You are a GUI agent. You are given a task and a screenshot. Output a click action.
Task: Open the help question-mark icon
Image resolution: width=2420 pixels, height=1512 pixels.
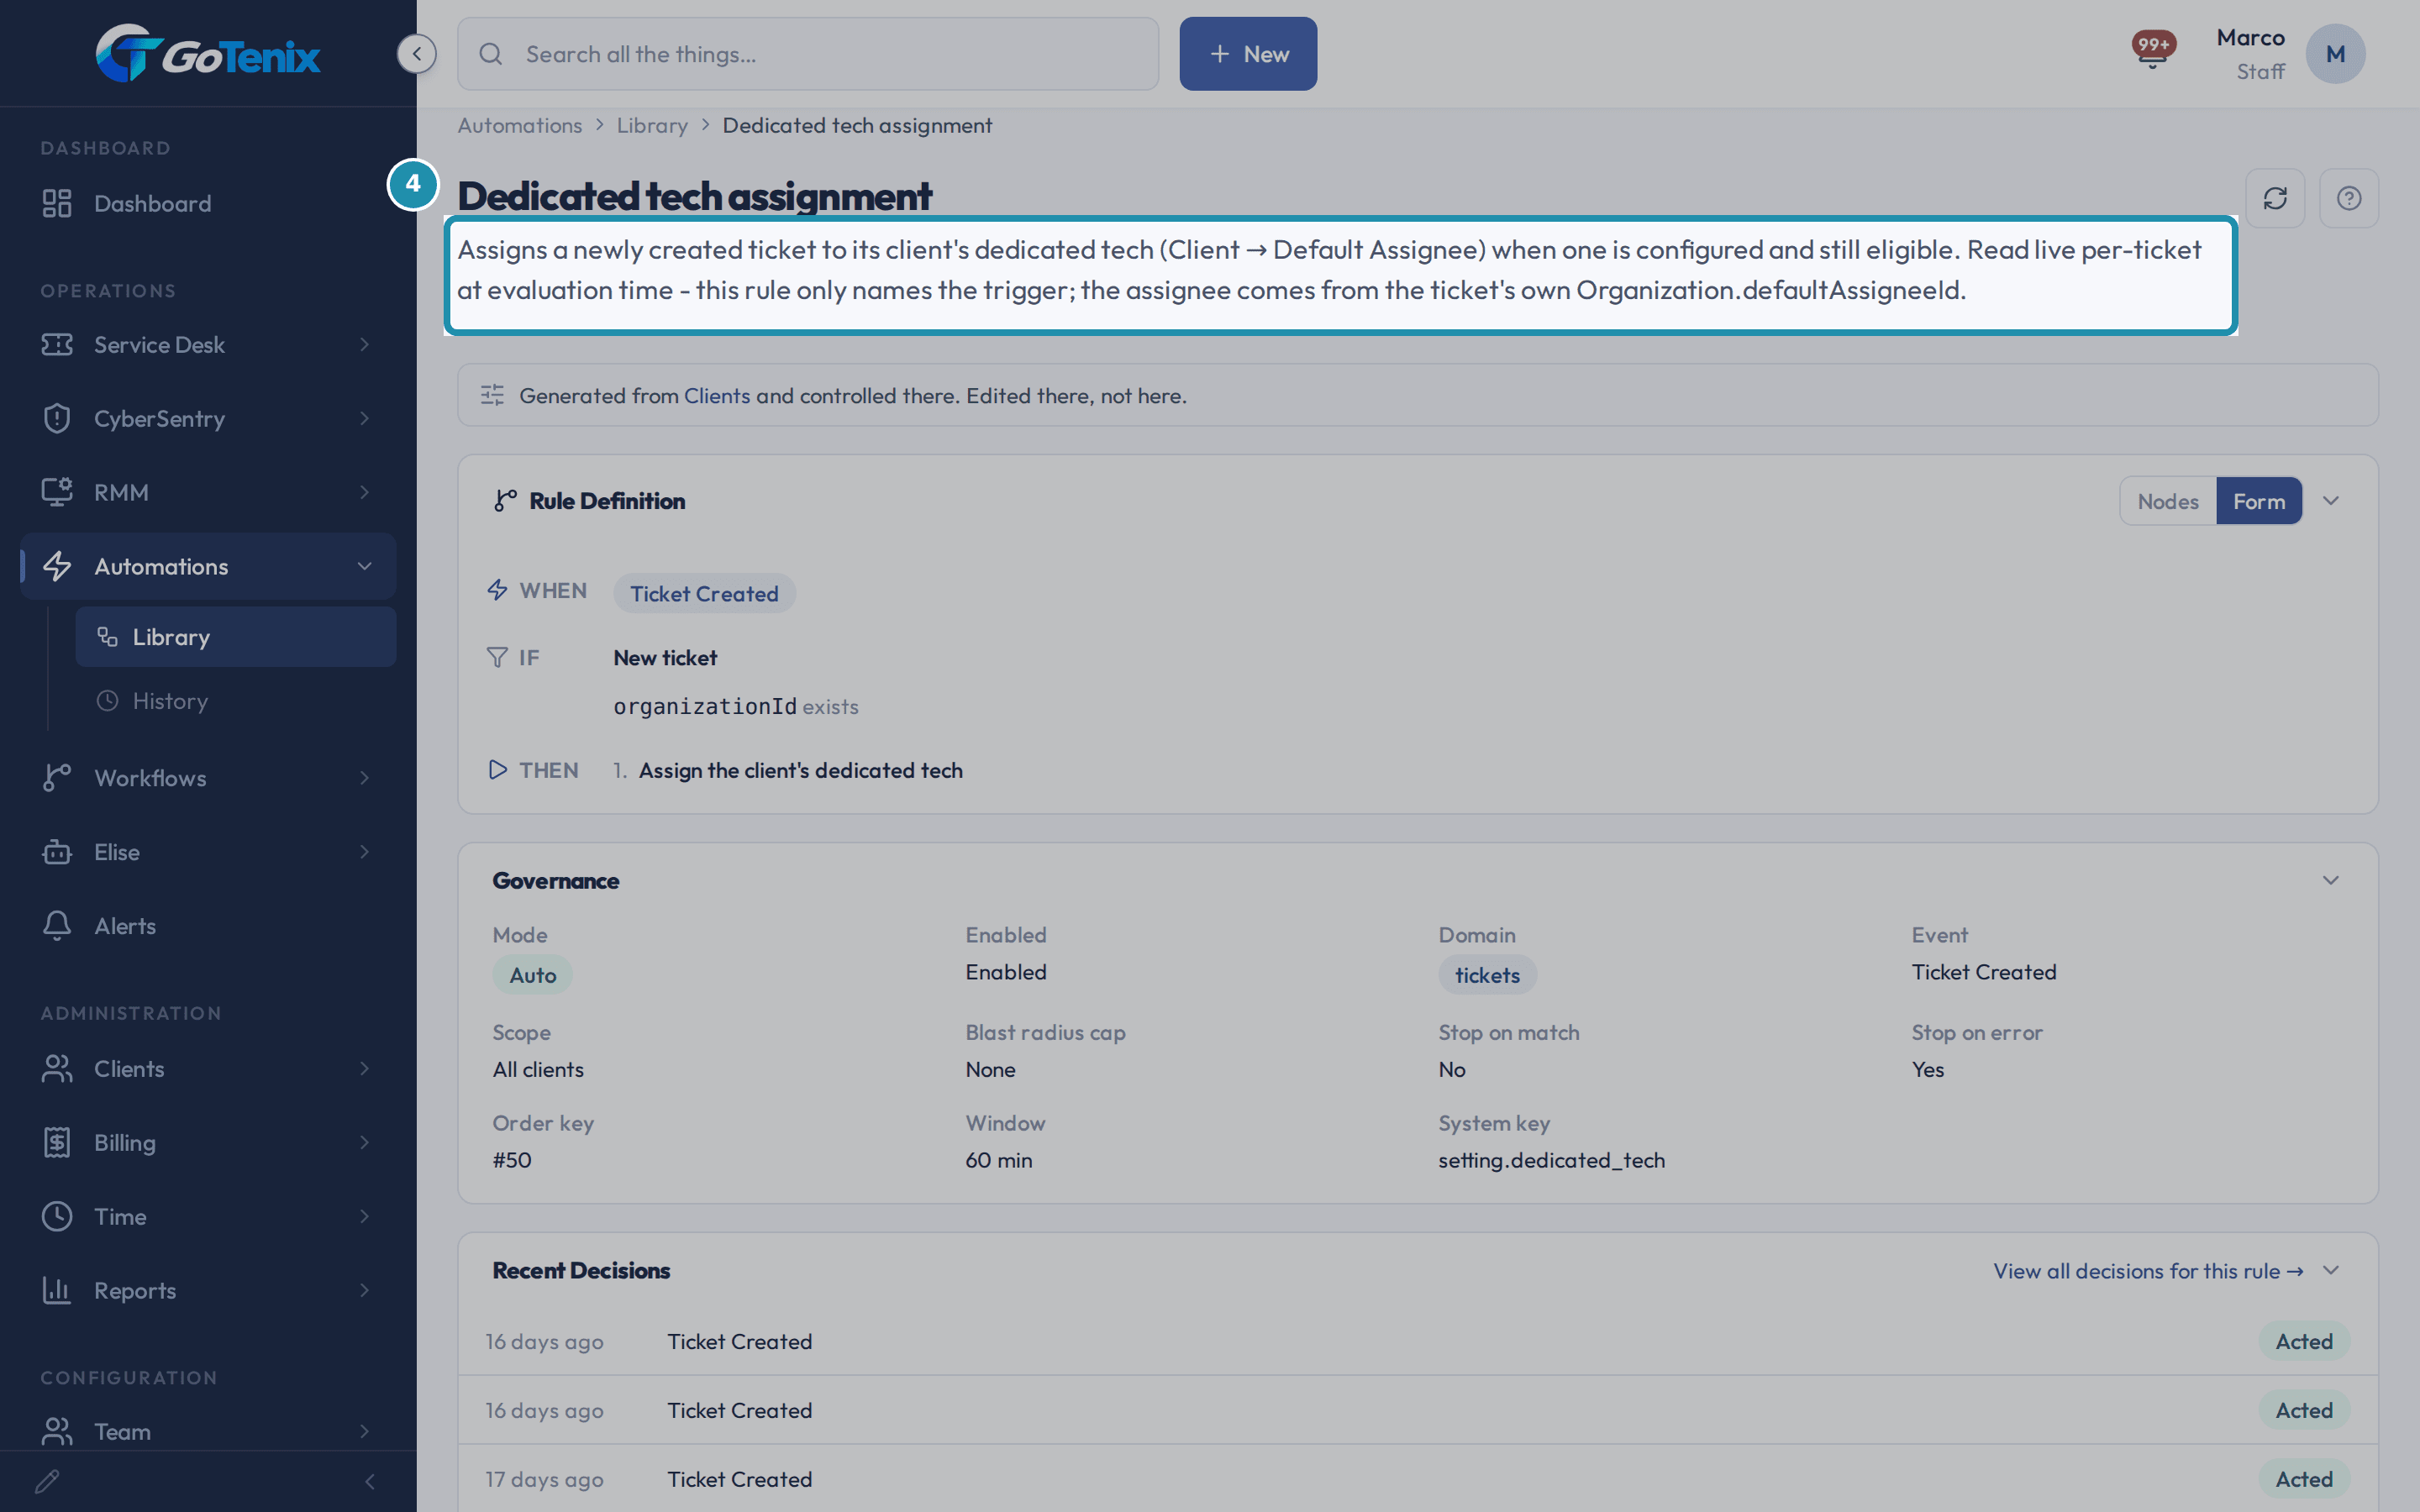point(2349,198)
